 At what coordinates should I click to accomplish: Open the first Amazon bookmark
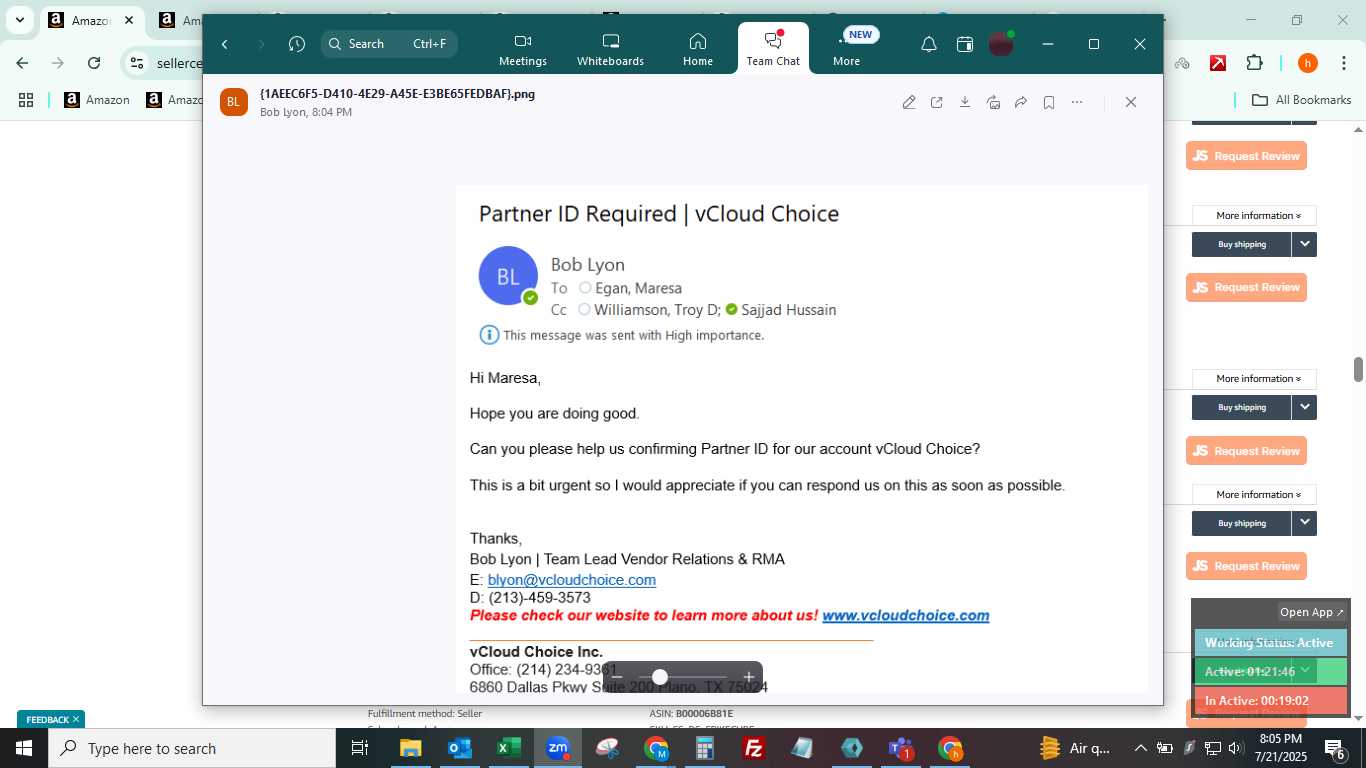(97, 100)
